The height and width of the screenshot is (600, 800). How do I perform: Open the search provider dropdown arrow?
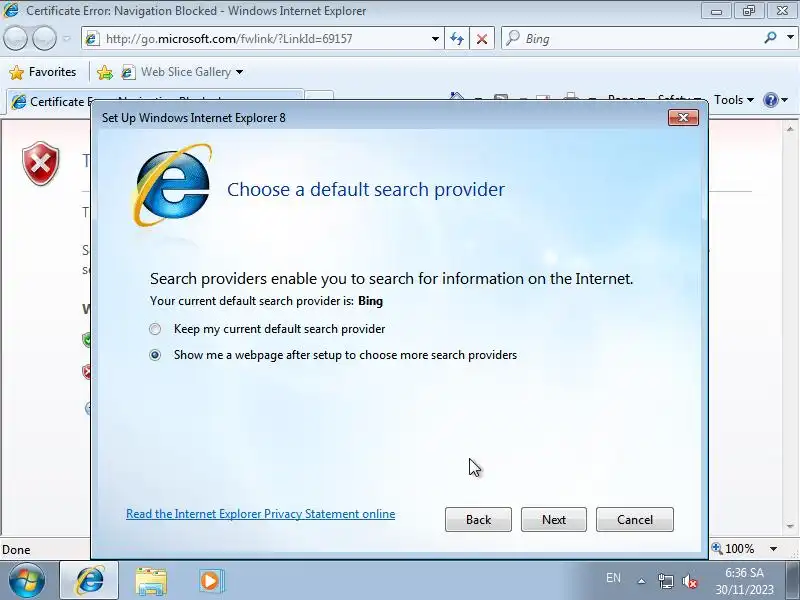click(x=790, y=37)
